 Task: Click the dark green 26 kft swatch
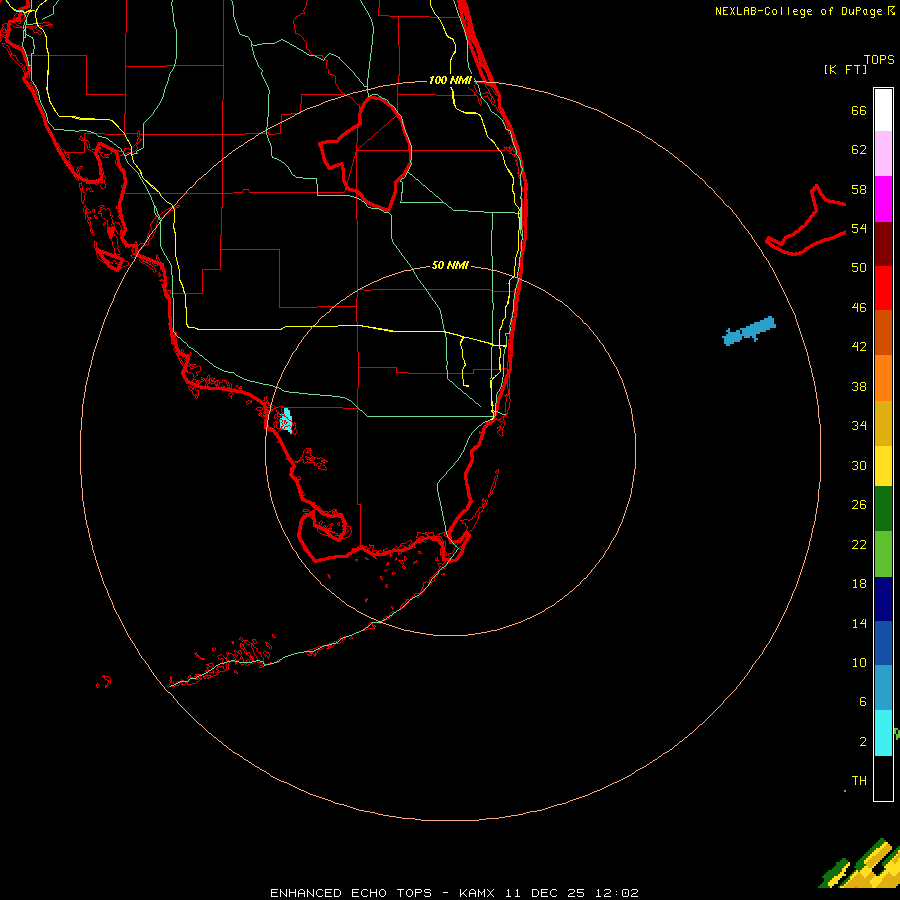point(883,509)
